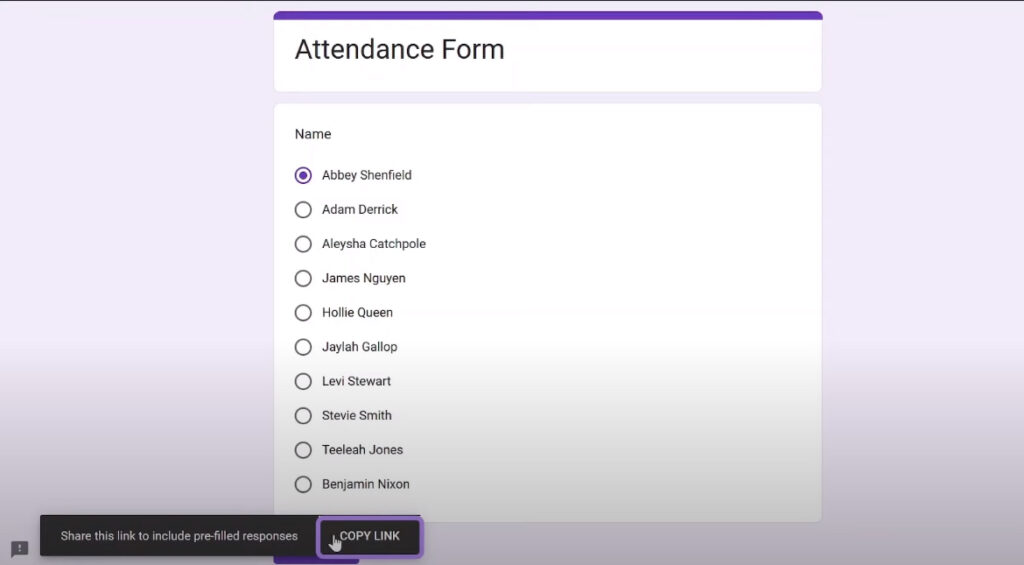Open the feedback report icon
Screen dimensions: 1024x565
(19, 549)
